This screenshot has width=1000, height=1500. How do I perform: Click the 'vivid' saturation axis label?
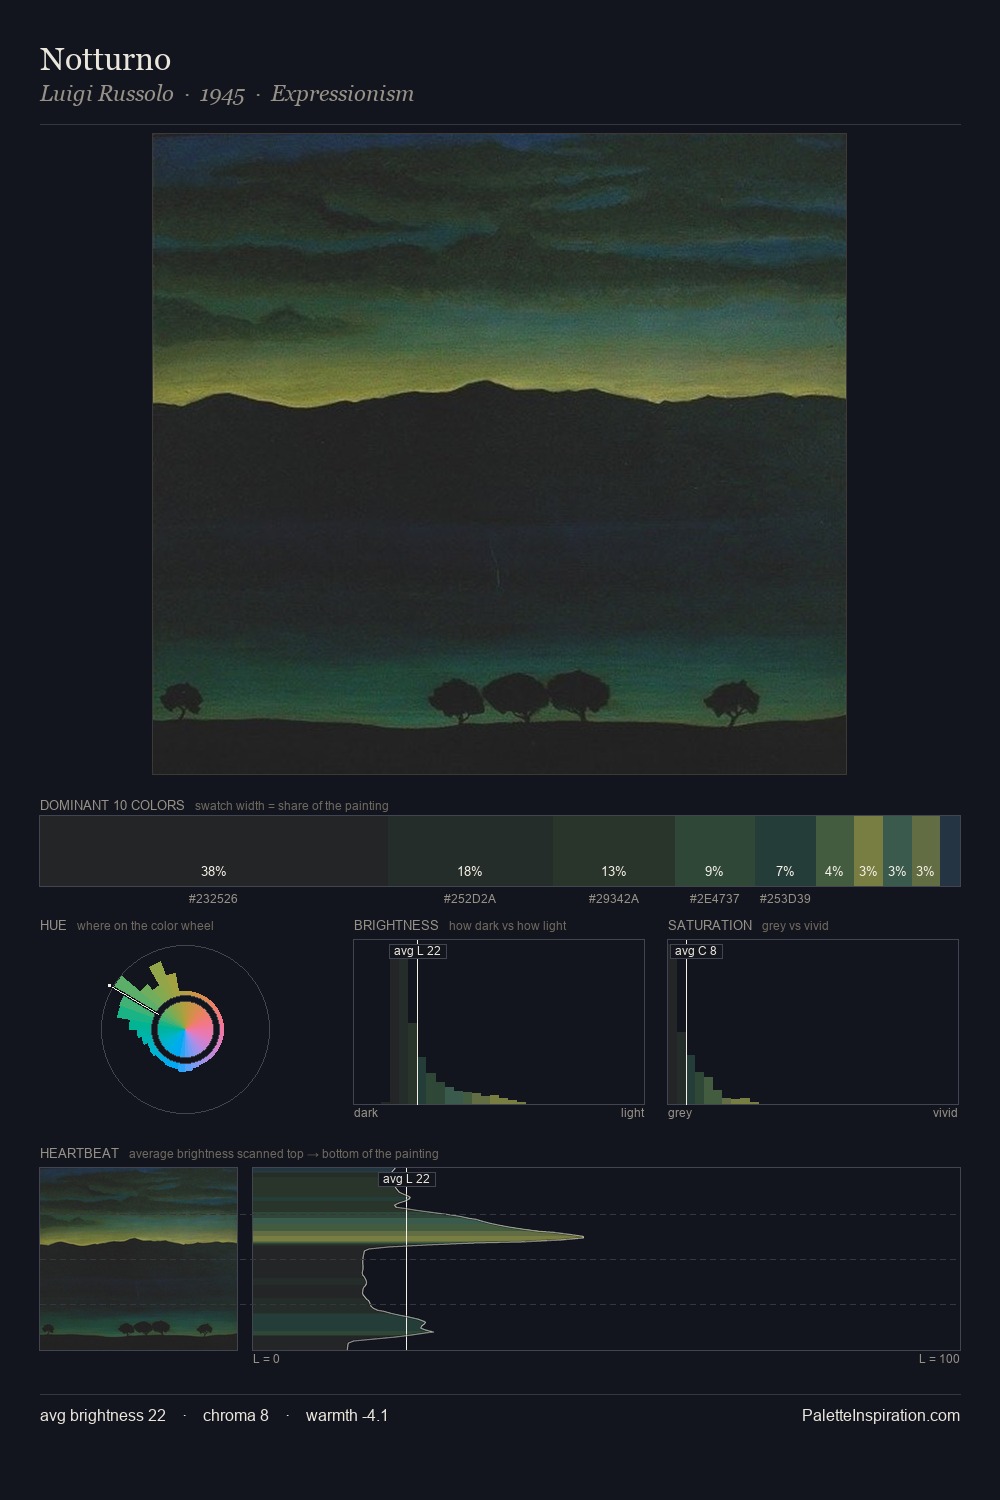945,1113
